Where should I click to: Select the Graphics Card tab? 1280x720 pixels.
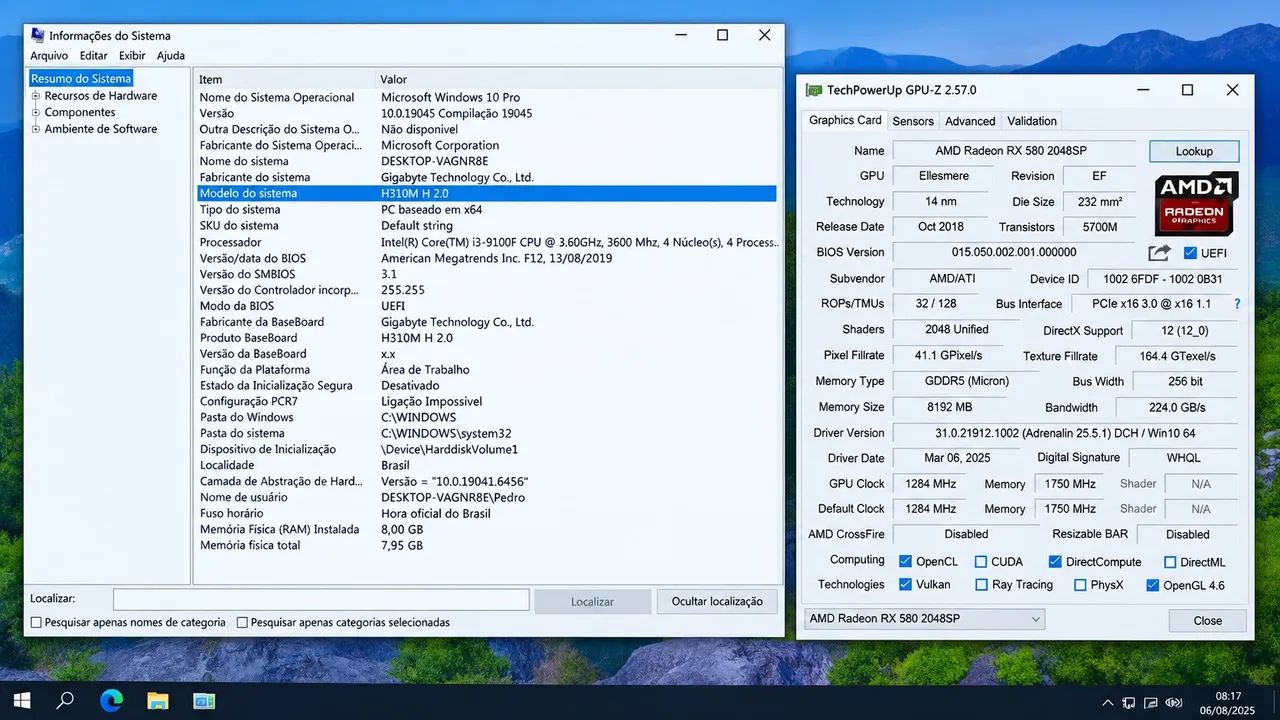[x=845, y=120]
